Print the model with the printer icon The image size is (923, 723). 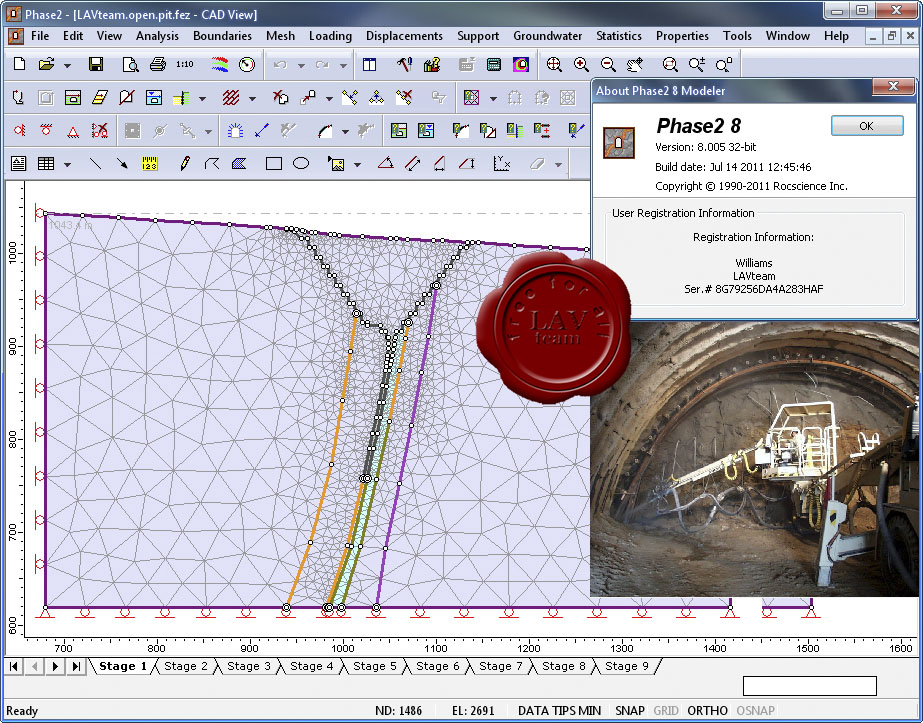(x=158, y=64)
